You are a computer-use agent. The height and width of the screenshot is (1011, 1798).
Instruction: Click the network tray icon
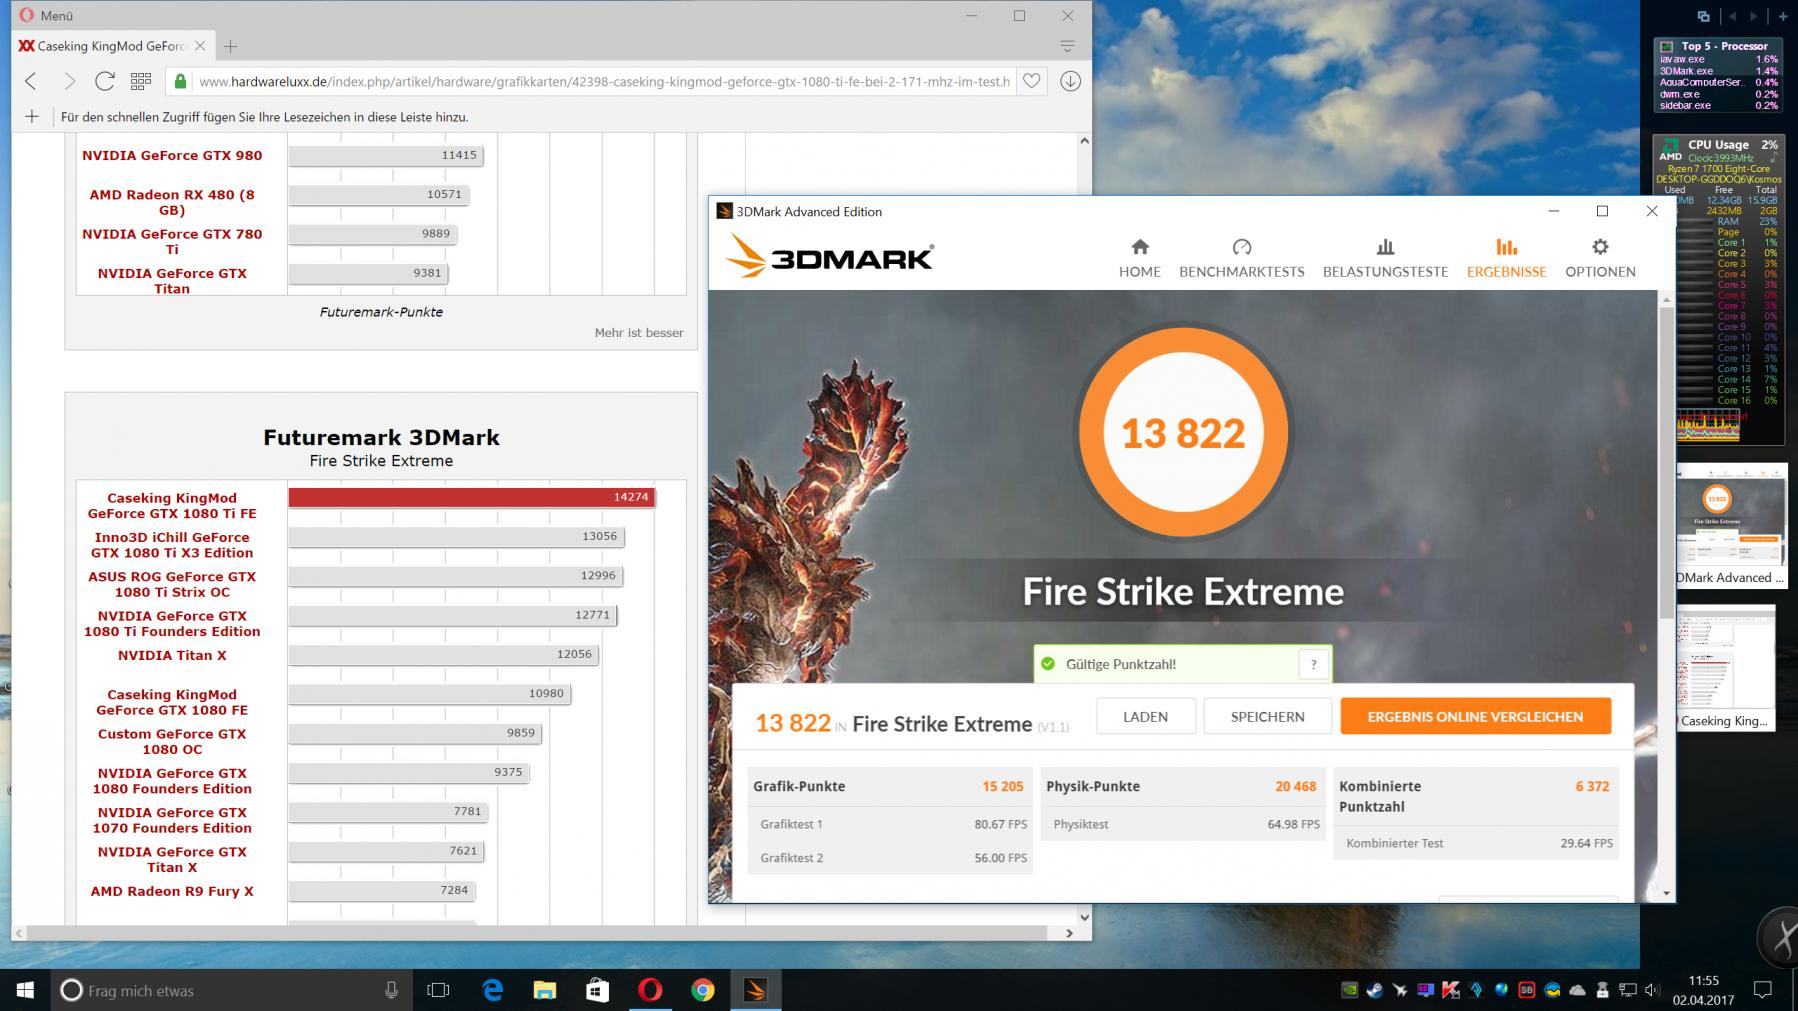[x=1627, y=990]
